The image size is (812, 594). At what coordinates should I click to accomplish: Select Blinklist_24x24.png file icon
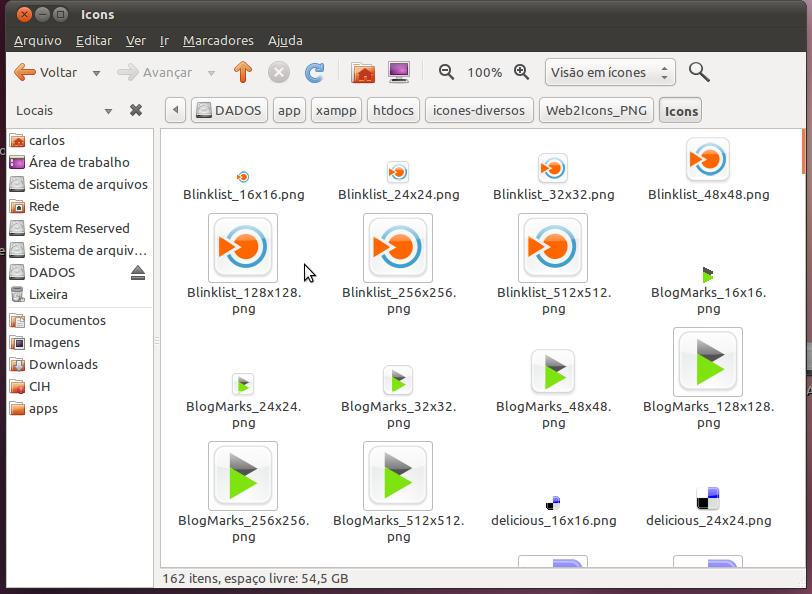pos(398,172)
